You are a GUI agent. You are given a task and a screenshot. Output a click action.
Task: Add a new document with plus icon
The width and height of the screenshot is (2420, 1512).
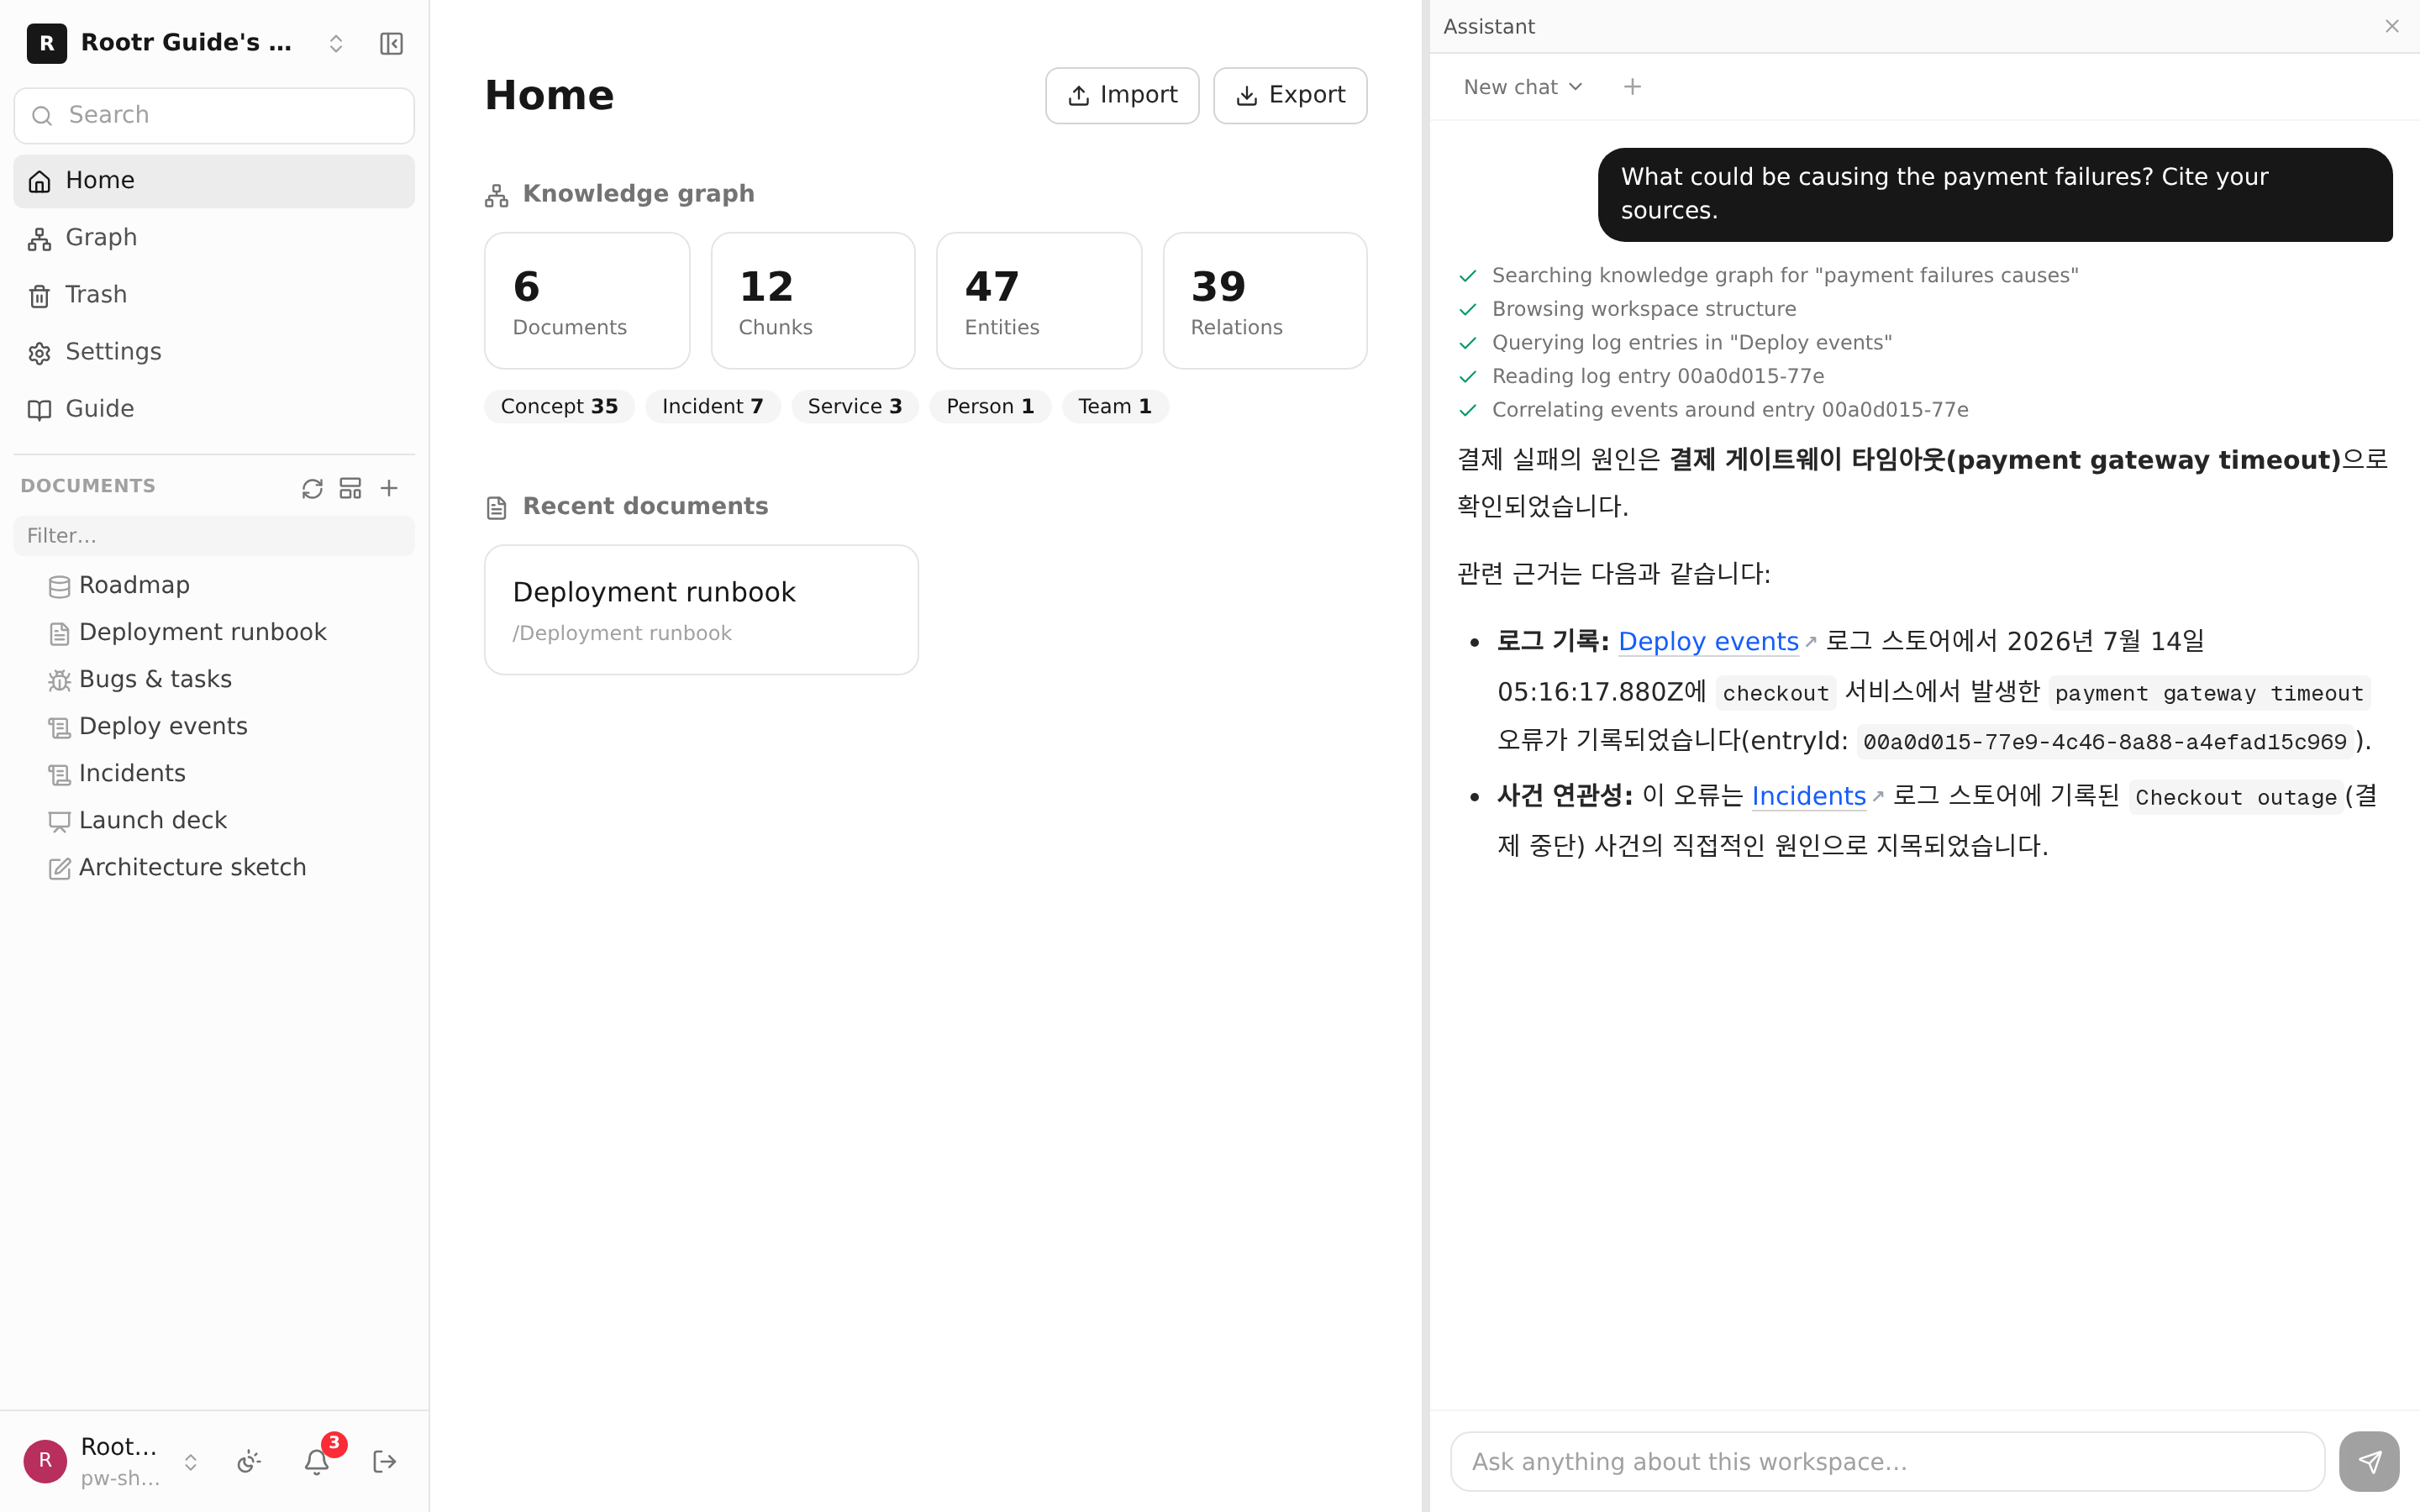(389, 488)
